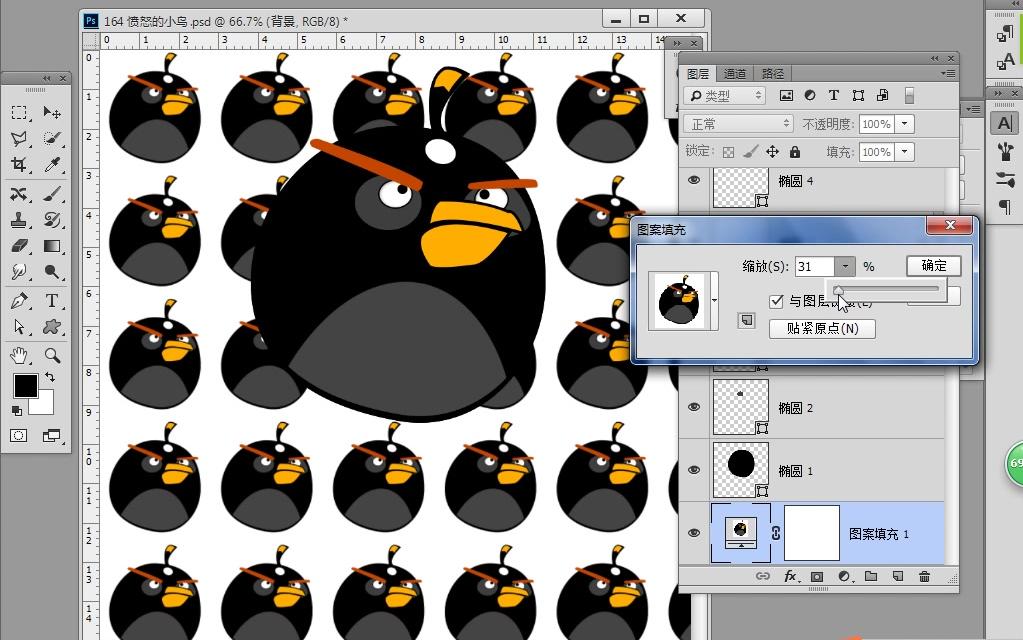The height and width of the screenshot is (640, 1023).
Task: Select the Hand tool
Action: tap(19, 356)
